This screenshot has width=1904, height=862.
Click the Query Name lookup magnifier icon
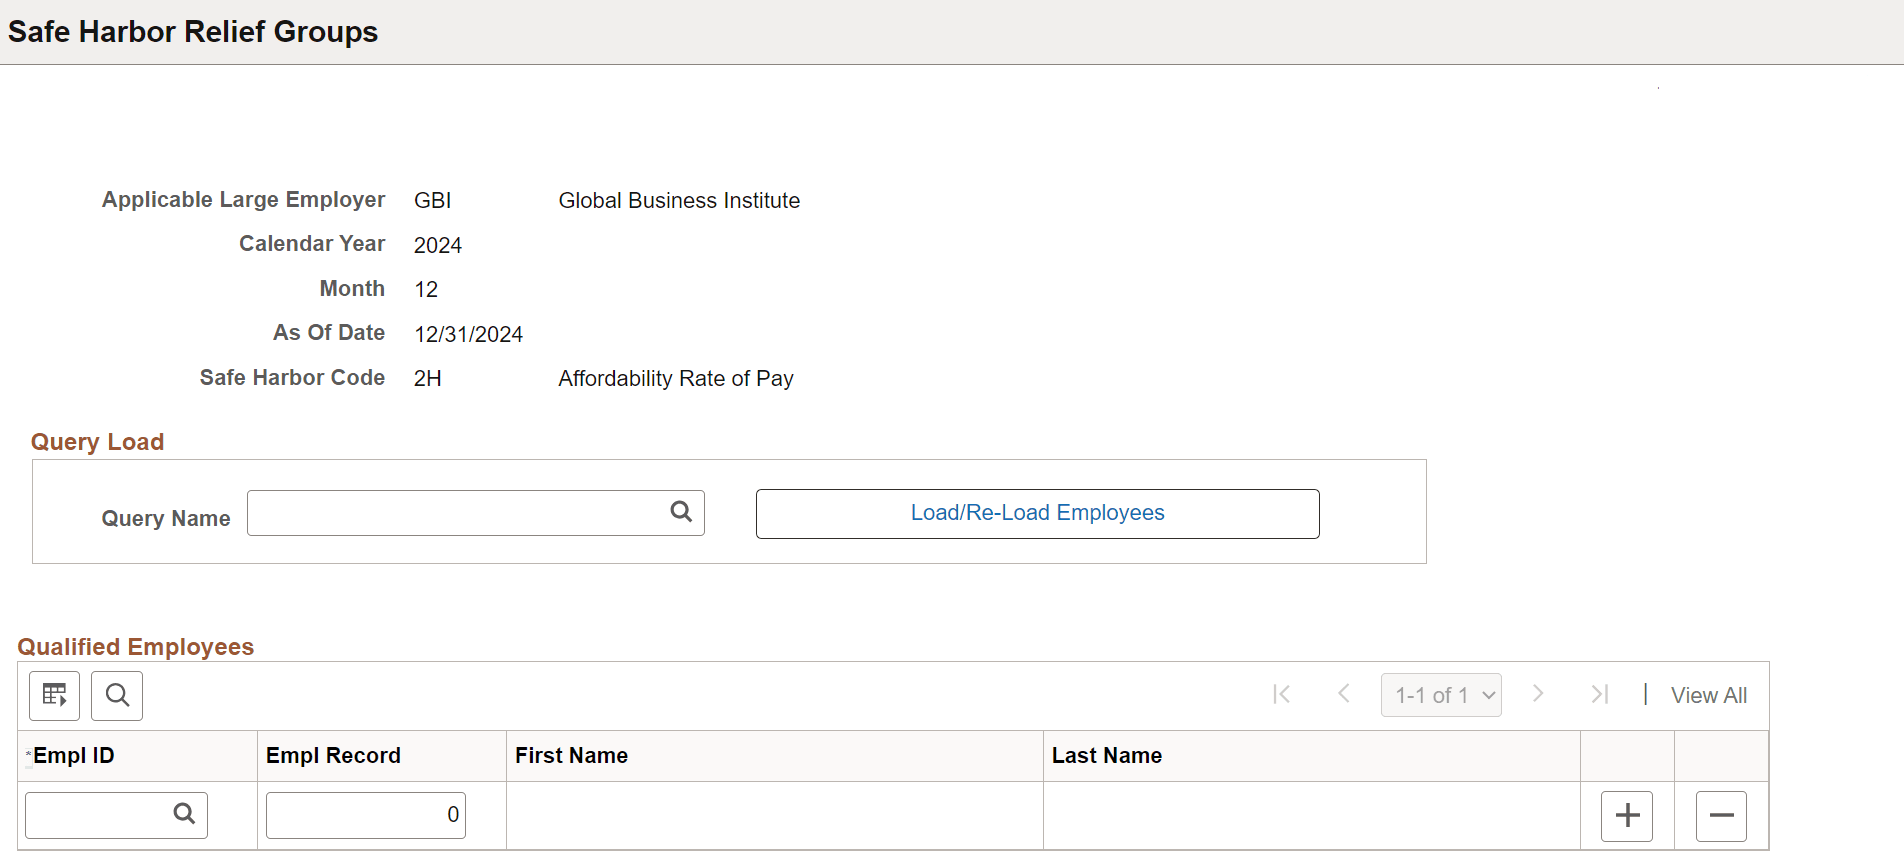coord(681,512)
